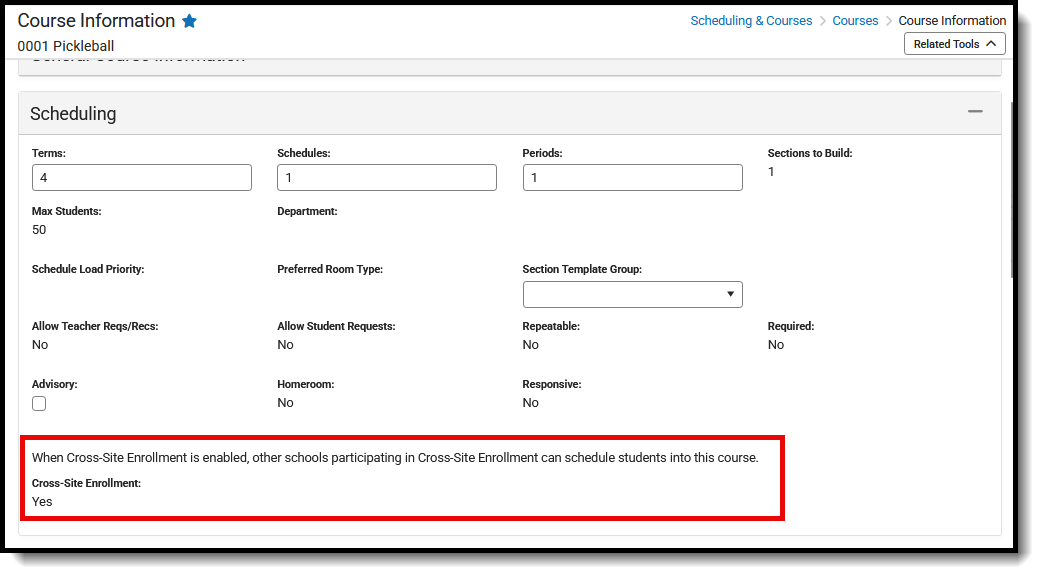This screenshot has height=578, width=1043.
Task: Click the chevron on the Related Tools button
Action: pos(993,43)
